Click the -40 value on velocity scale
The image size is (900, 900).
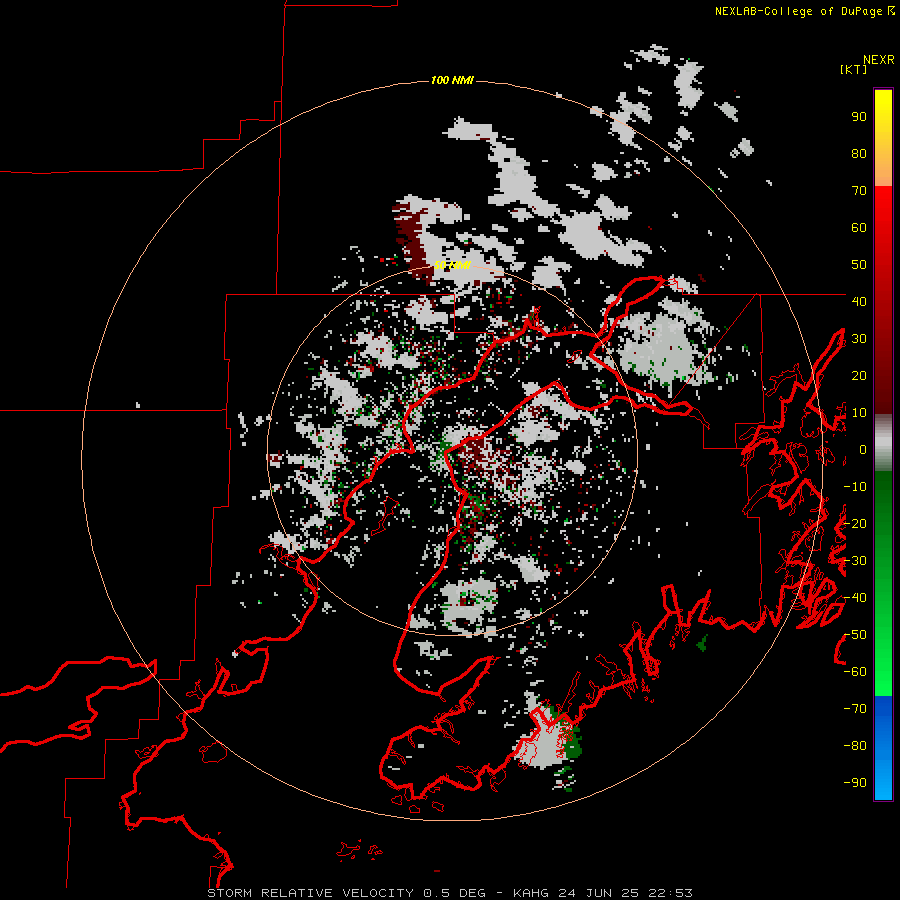point(855,598)
